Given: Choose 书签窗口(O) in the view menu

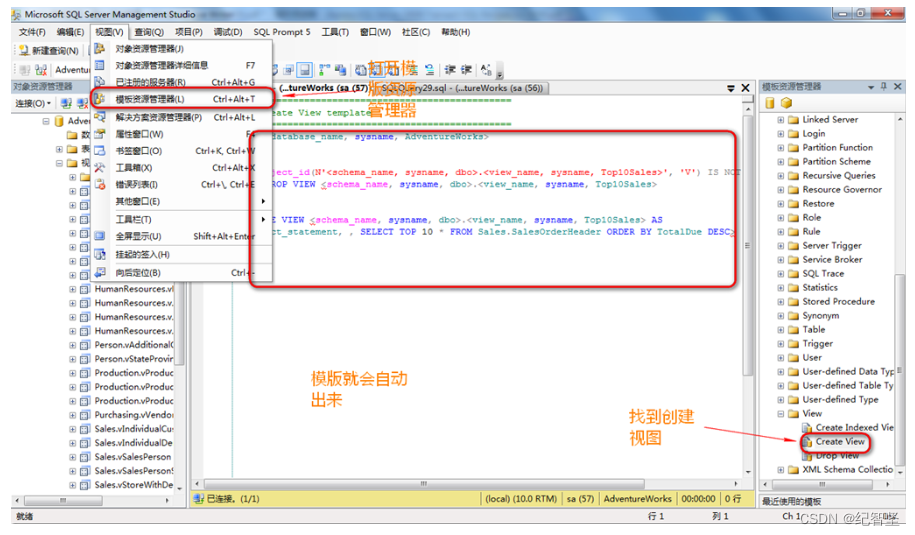Looking at the screenshot, I should tap(183, 151).
